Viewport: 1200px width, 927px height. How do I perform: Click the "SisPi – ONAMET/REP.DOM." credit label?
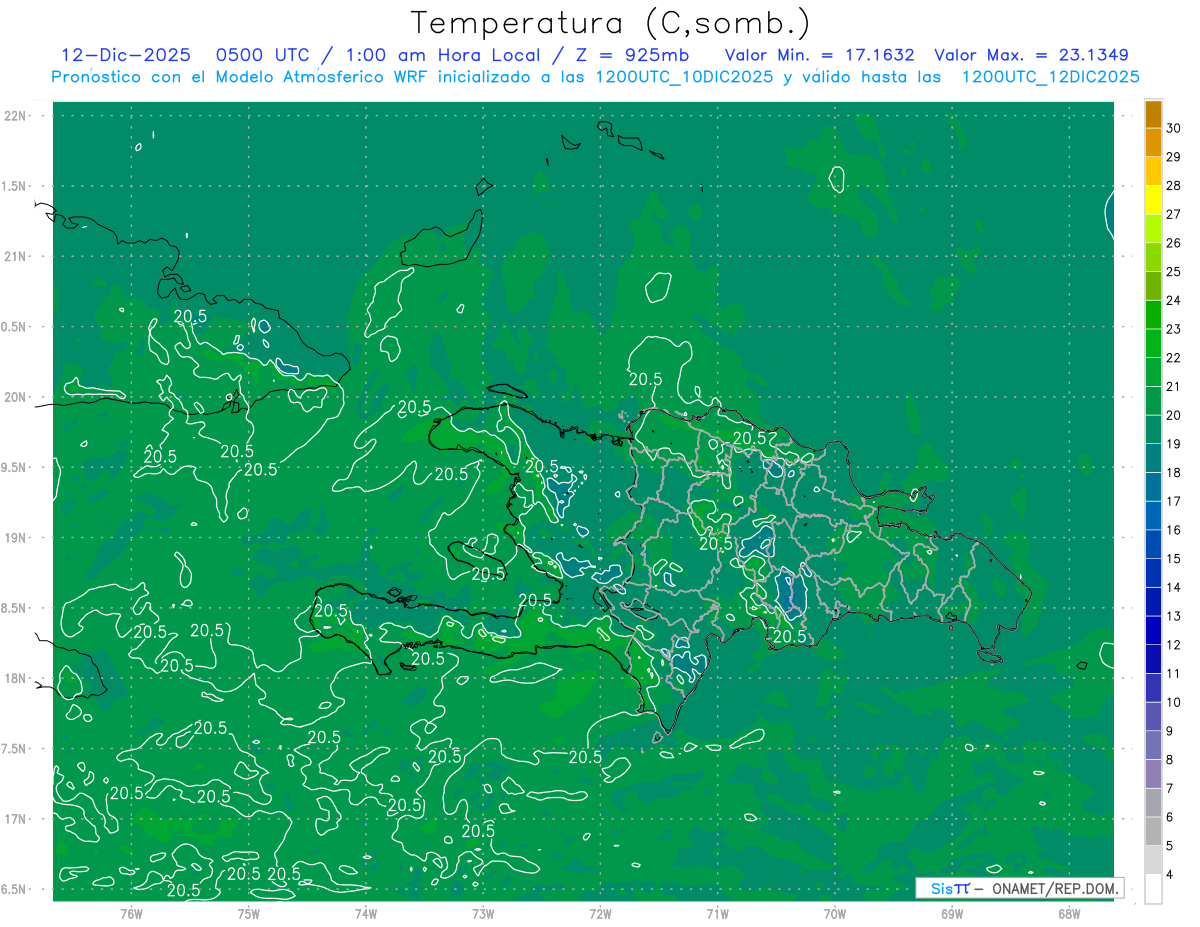click(x=1019, y=888)
